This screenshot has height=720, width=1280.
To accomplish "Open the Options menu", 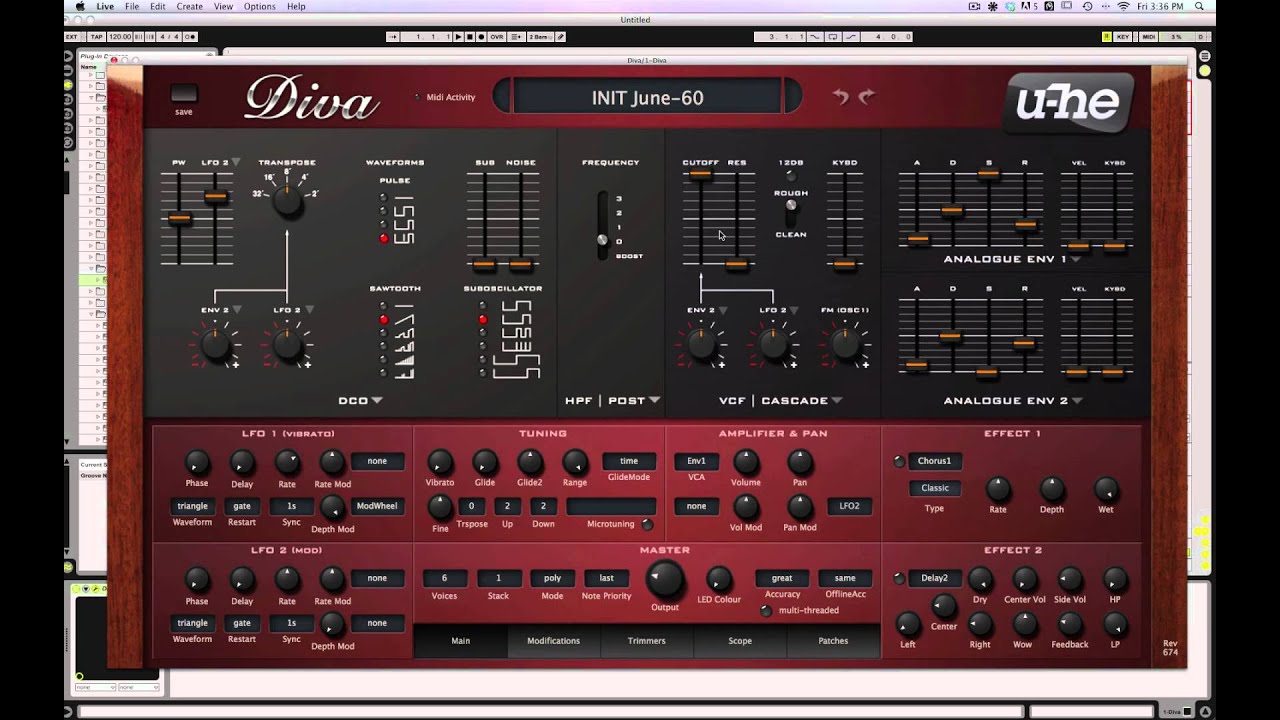I will coord(260,6).
